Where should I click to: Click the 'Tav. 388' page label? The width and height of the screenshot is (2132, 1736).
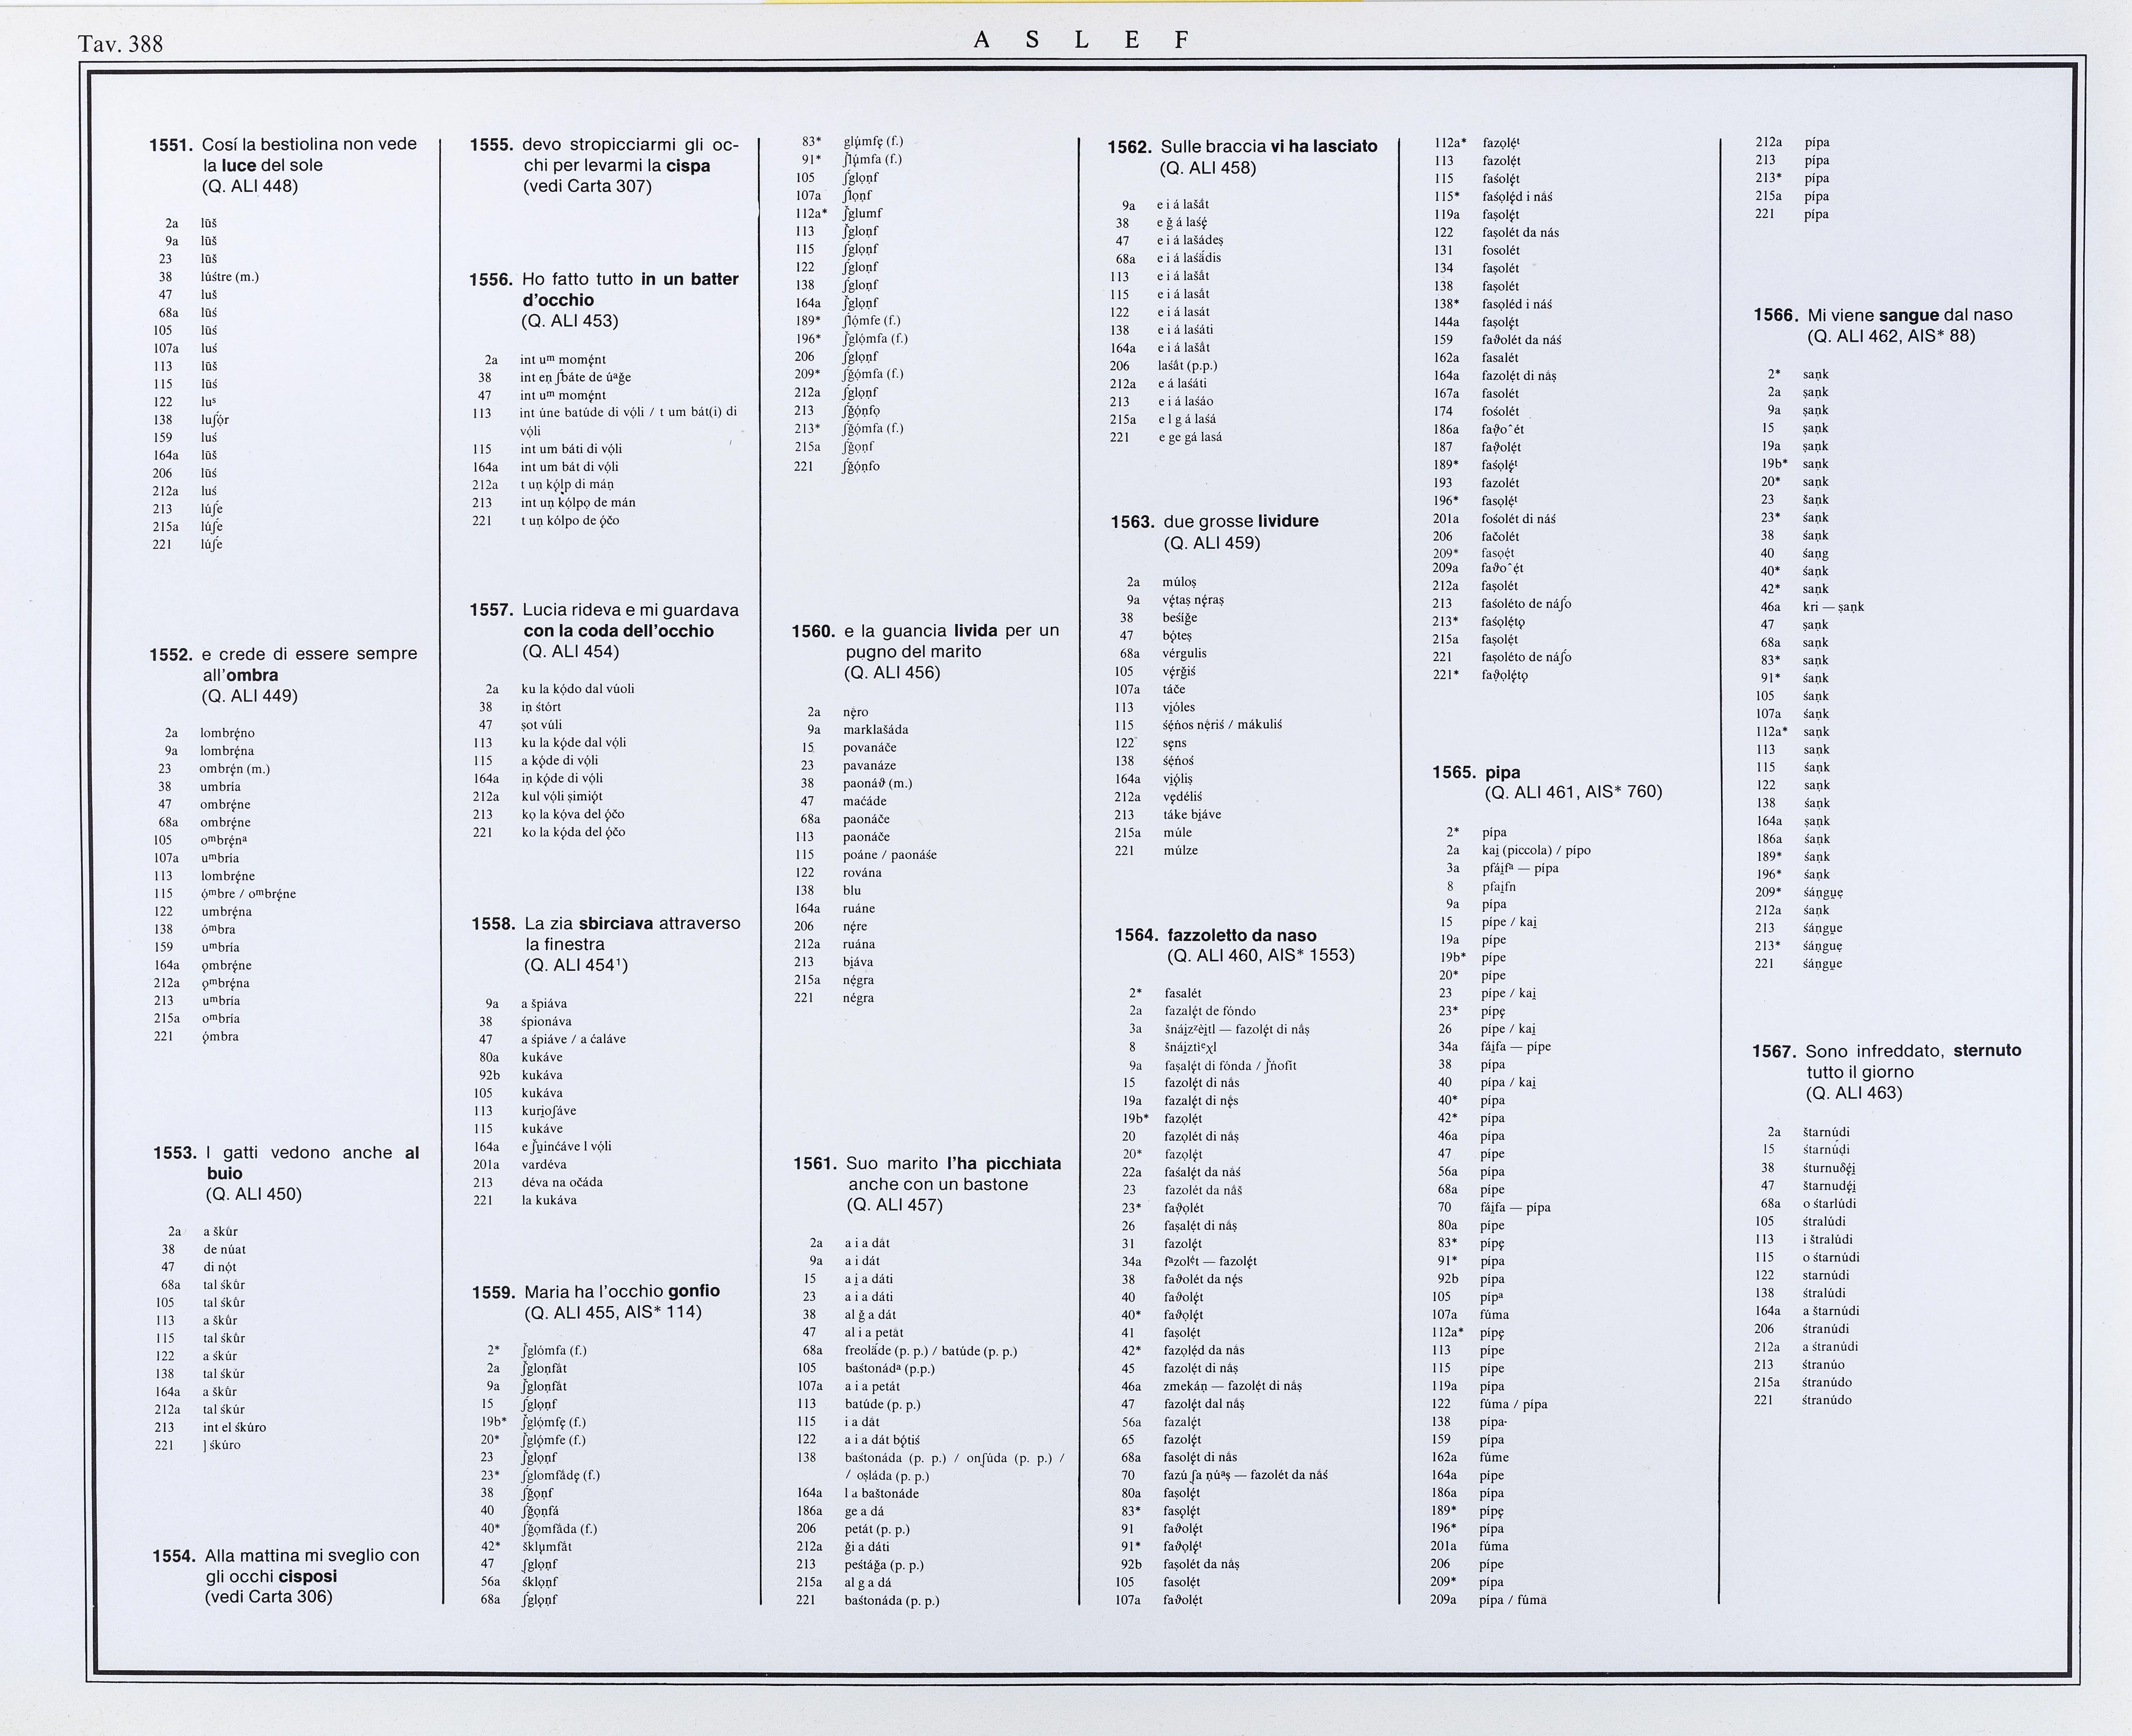(120, 44)
